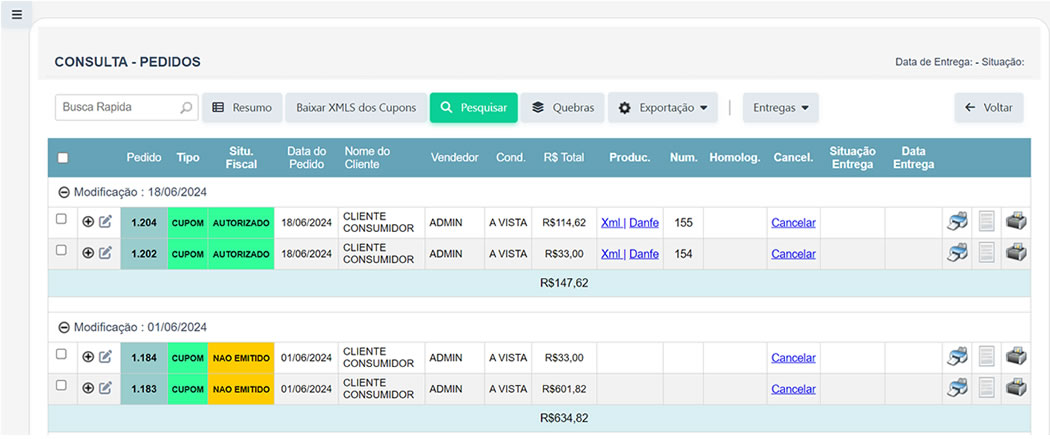Collapse the Modificação 01/06/2024 group
Image resolution: width=1050 pixels, height=439 pixels.
click(x=64, y=327)
